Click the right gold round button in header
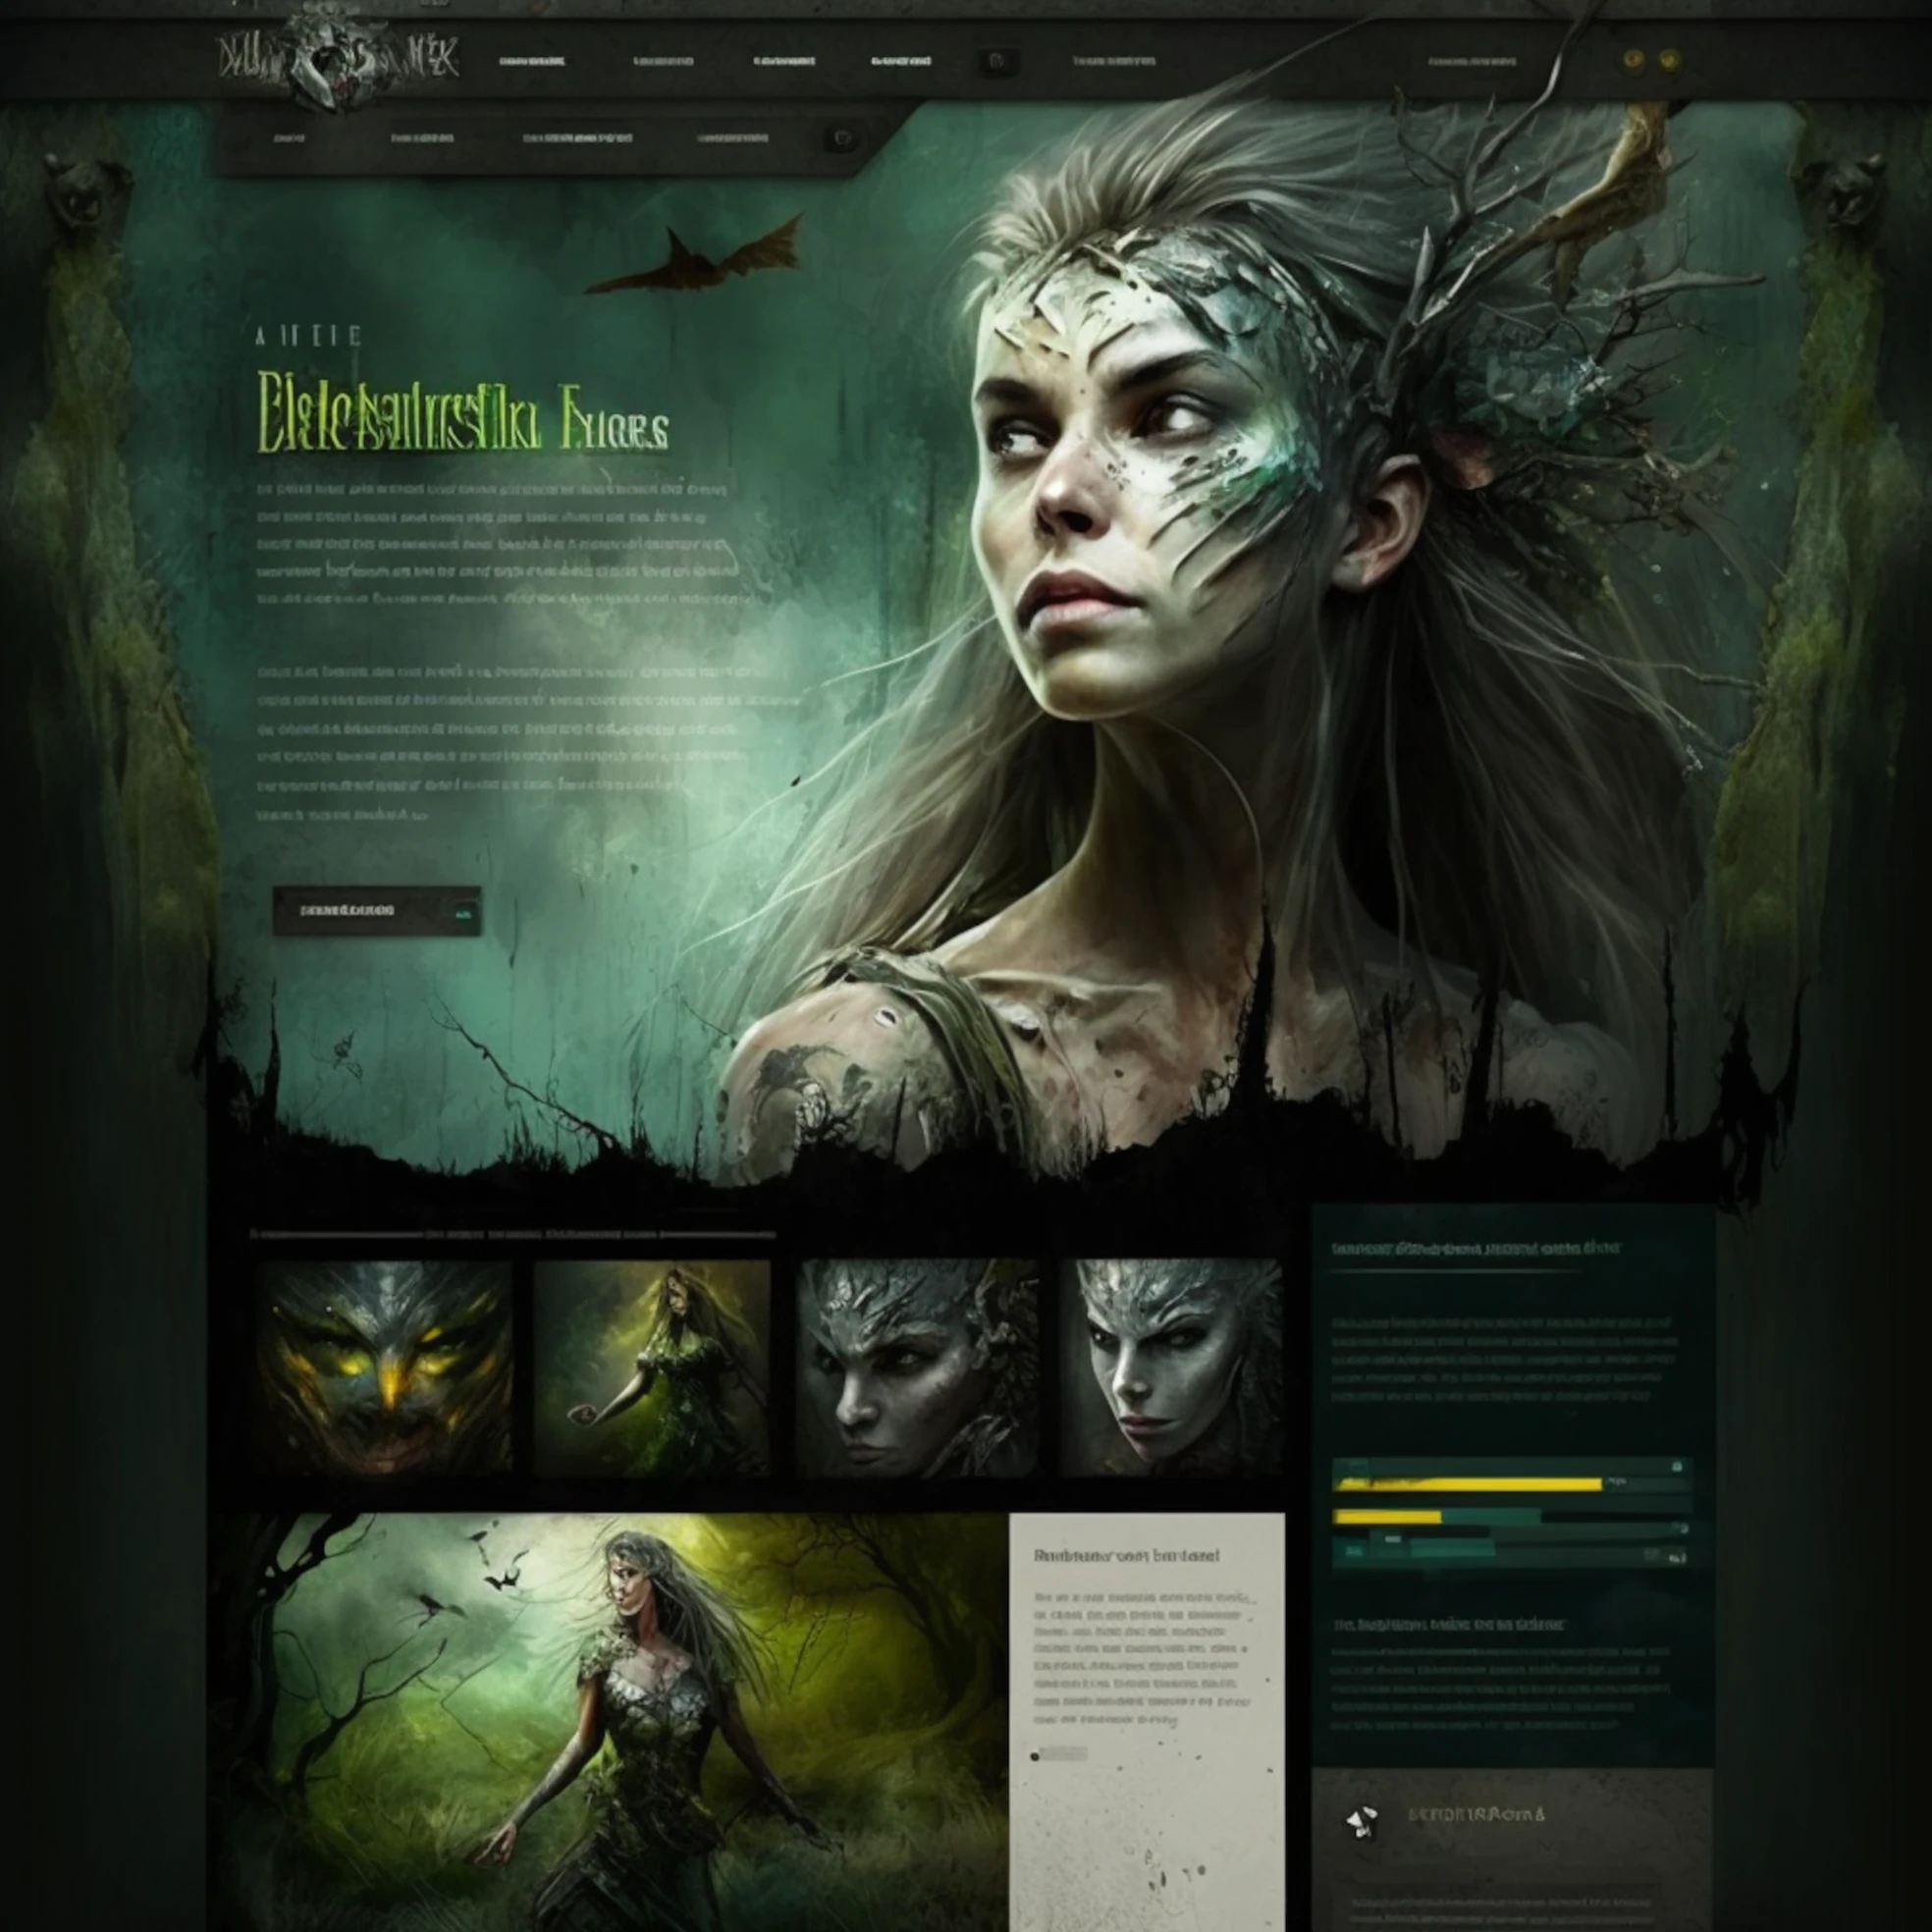 click(x=1669, y=60)
